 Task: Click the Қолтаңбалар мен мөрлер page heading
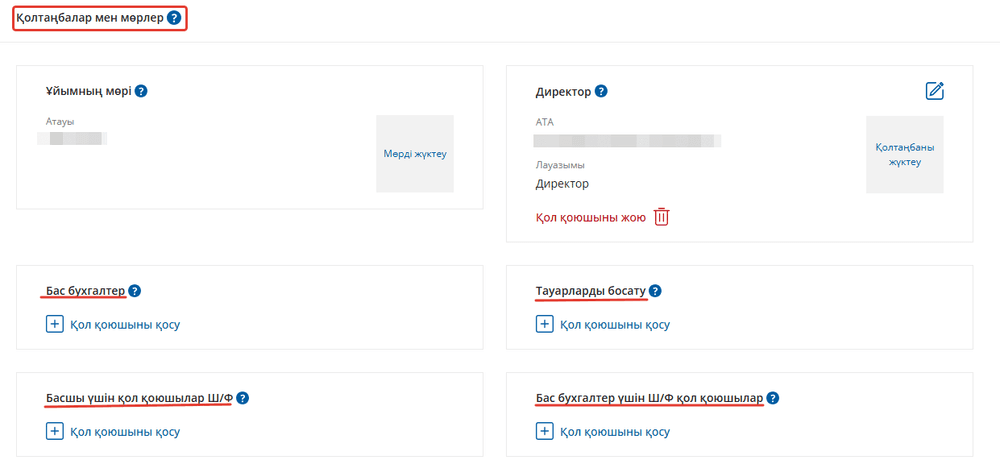pyautogui.click(x=90, y=18)
